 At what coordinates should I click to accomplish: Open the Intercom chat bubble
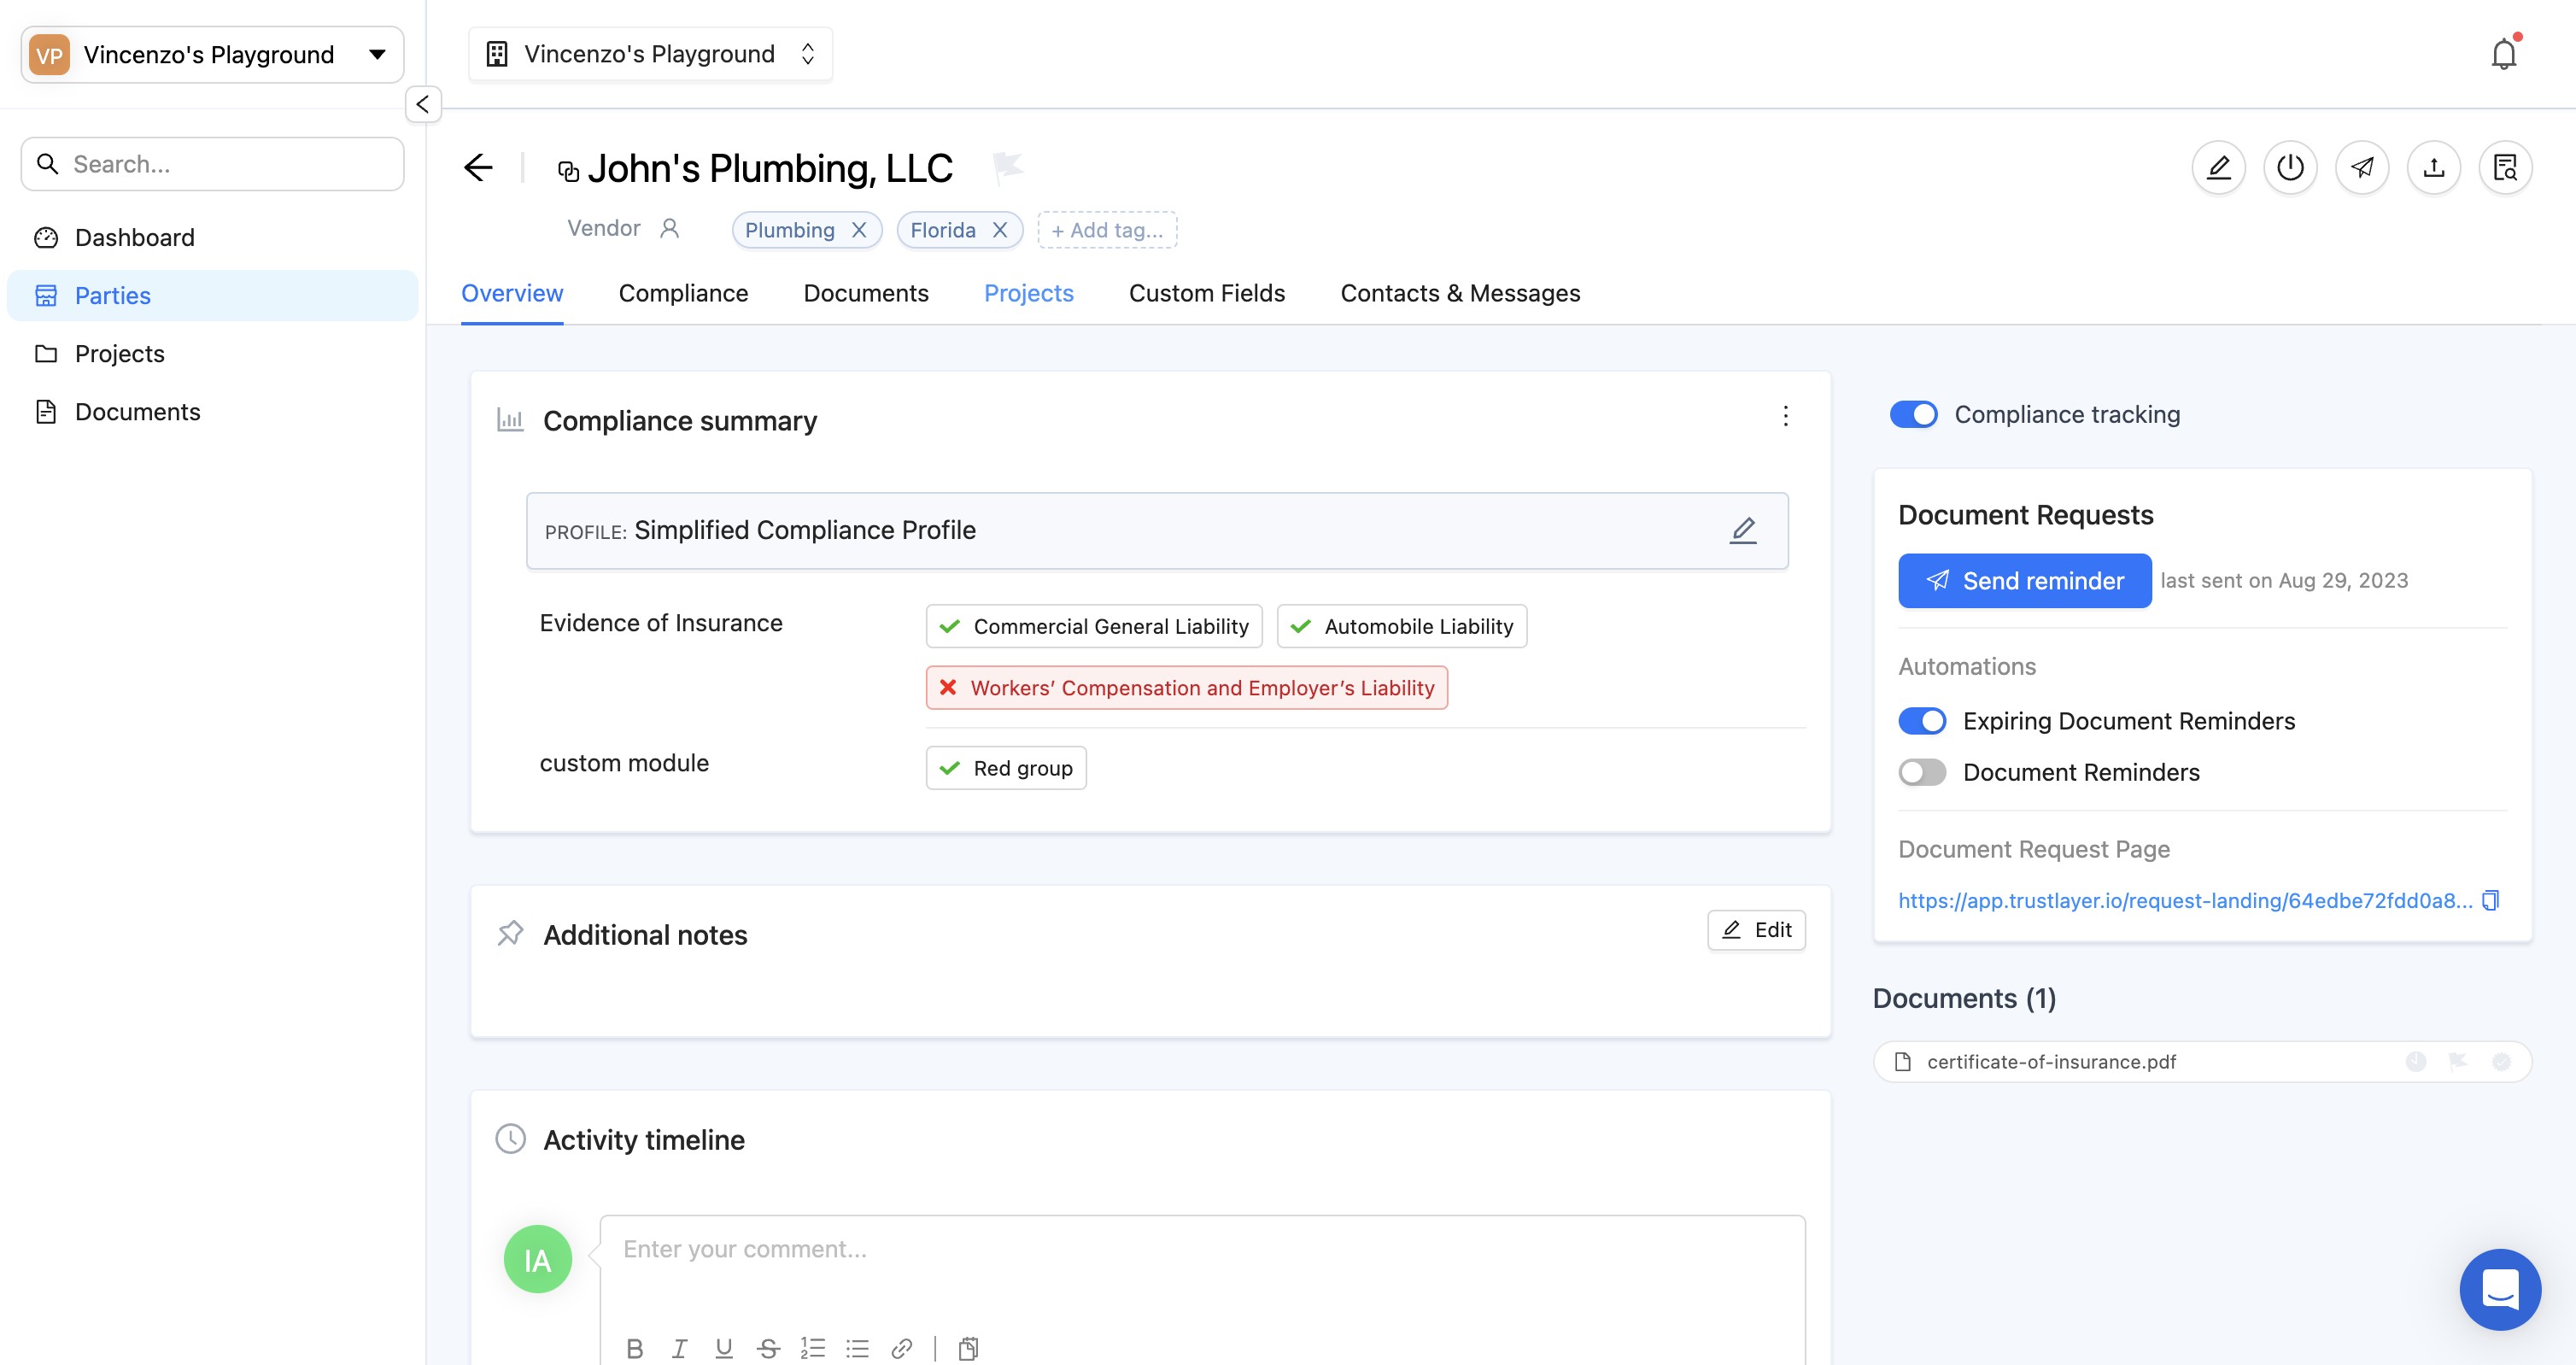click(2499, 1288)
